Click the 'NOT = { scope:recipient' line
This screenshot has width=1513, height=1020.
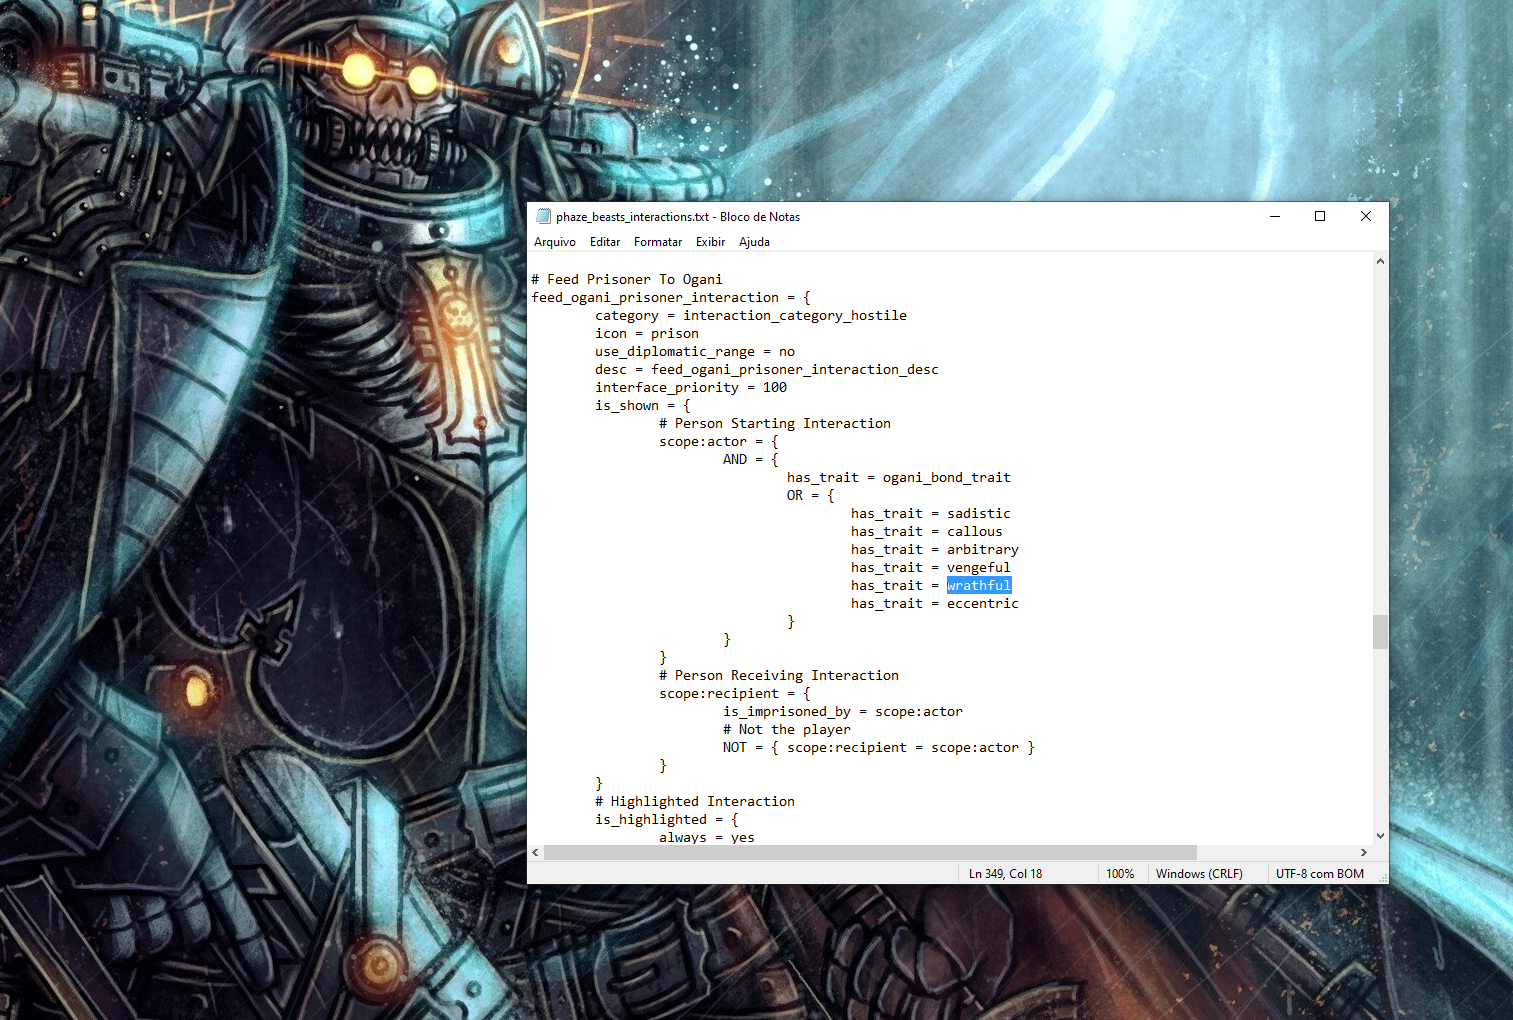pos(879,748)
